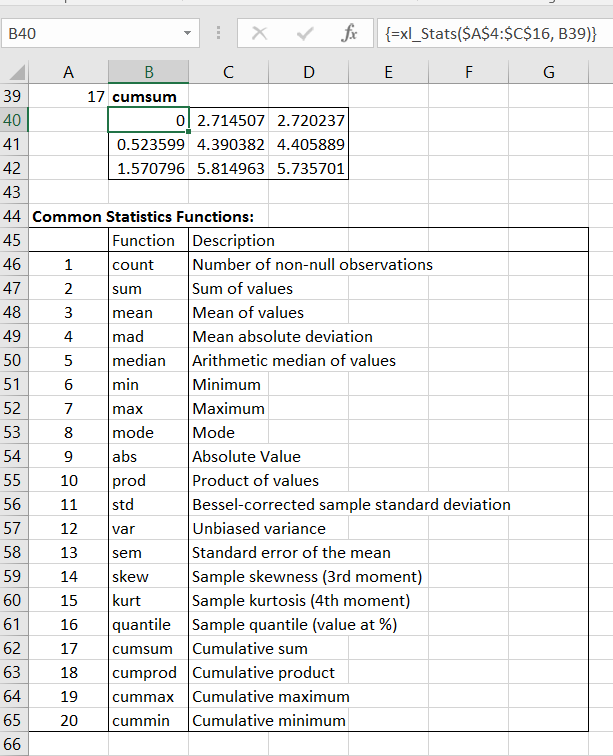
Task: Select cell with value 2.714507
Action: coord(229,121)
